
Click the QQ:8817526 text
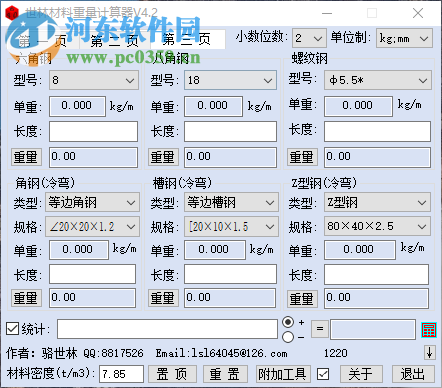(113, 353)
